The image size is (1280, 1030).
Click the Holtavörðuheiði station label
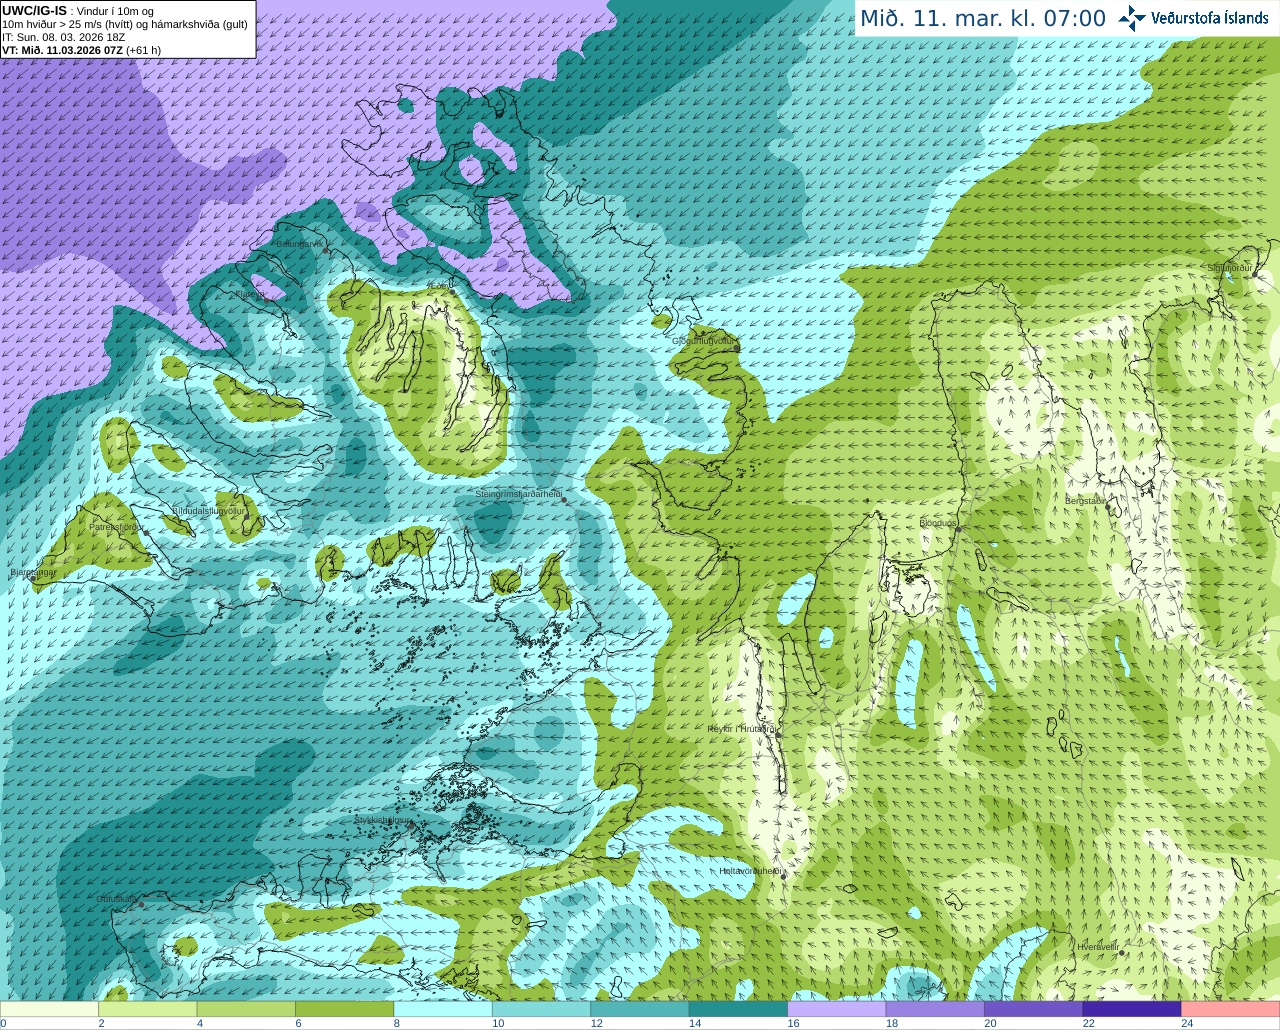750,871
